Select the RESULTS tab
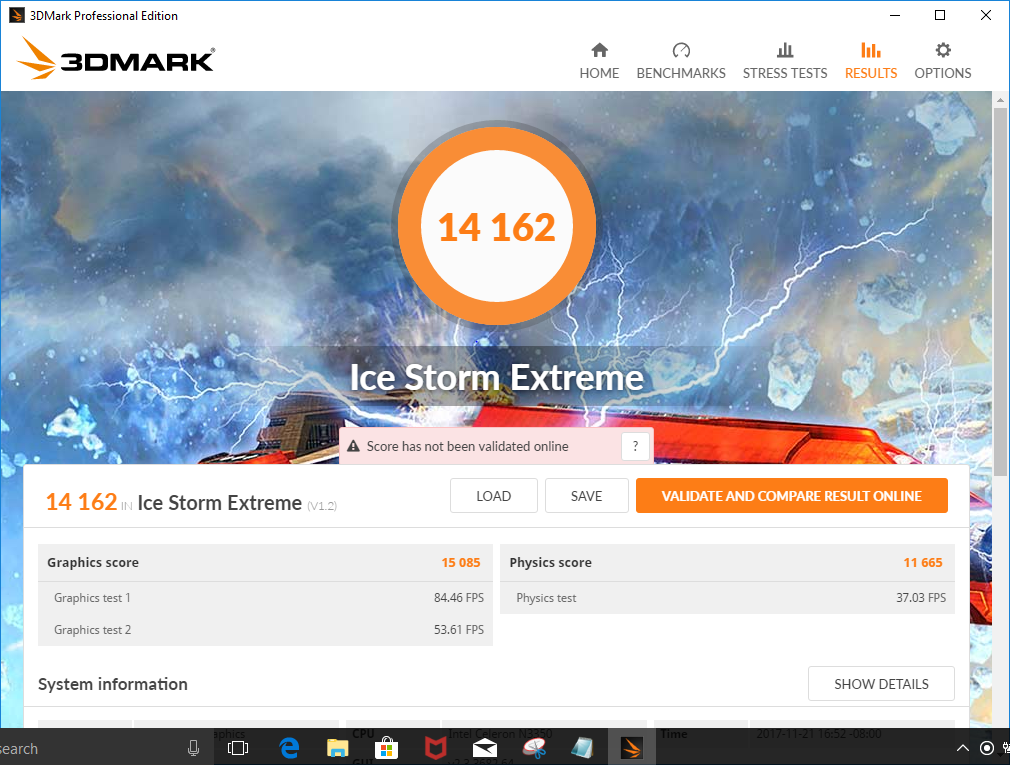The height and width of the screenshot is (765, 1010). 871,61
